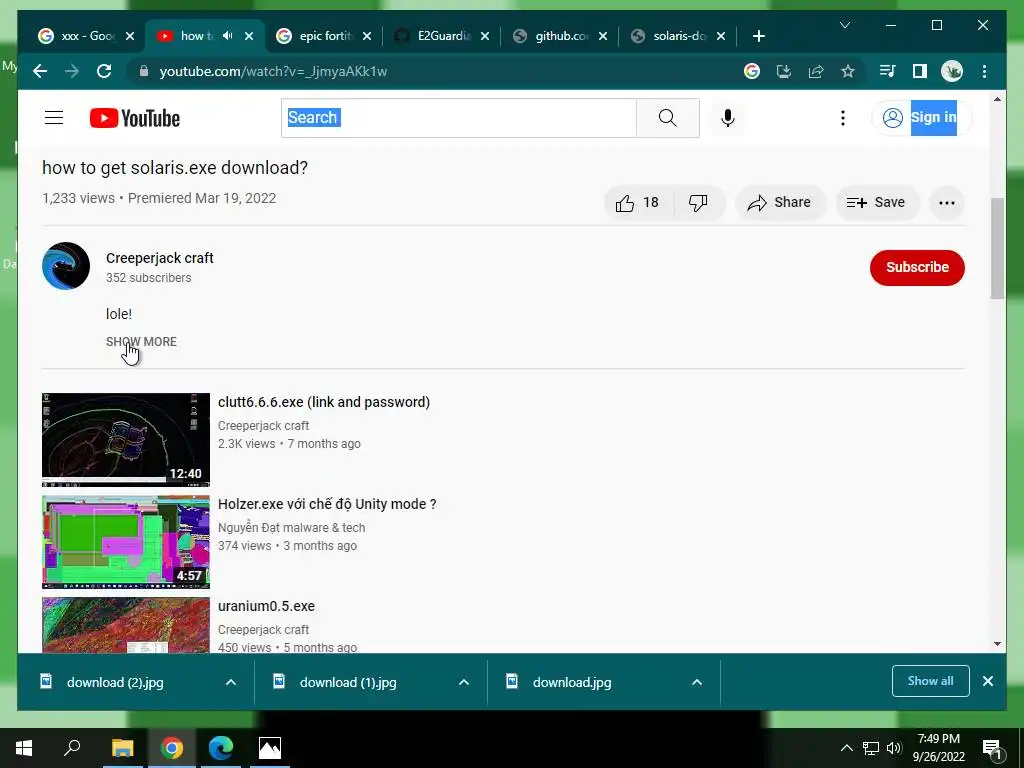Install the app from the address bar
1024x768 pixels.
click(x=784, y=71)
